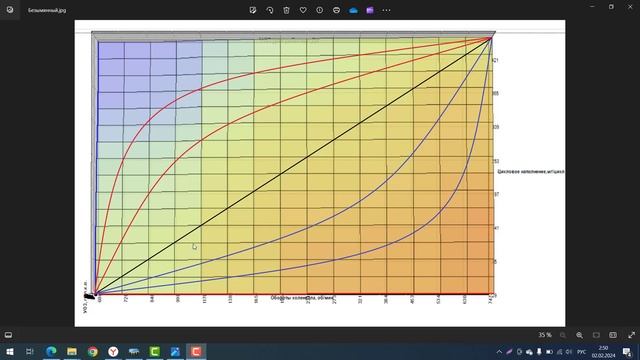Open the Photos gallery icon at top left
The image size is (640, 360).
pos(10,10)
